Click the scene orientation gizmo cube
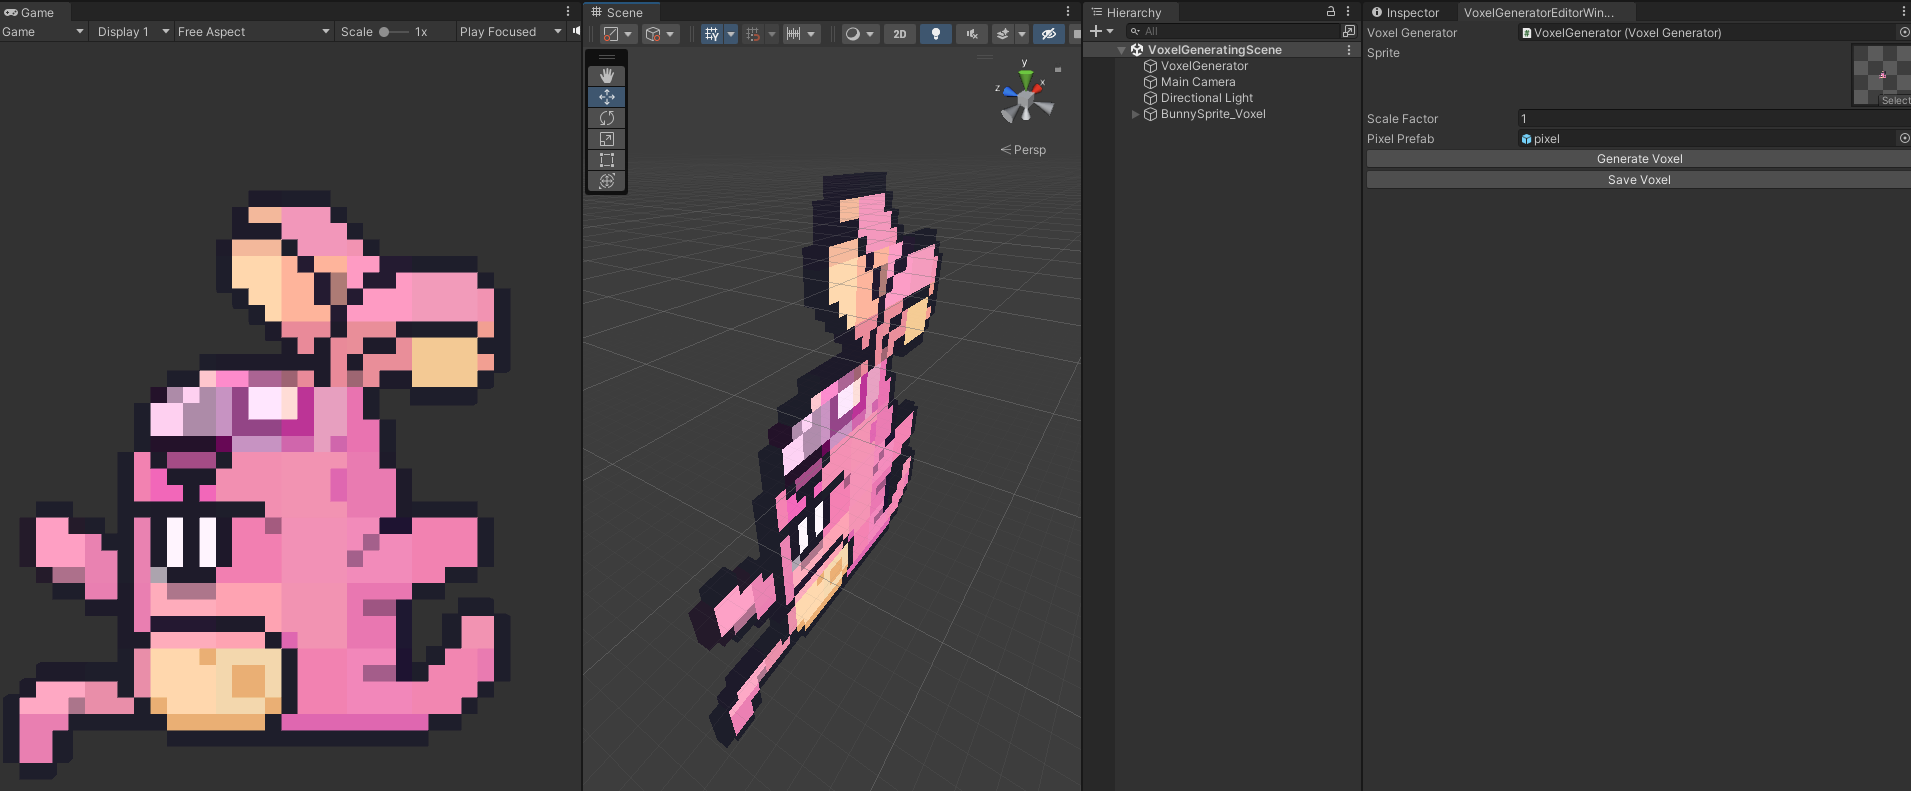The image size is (1911, 791). [x=1025, y=97]
